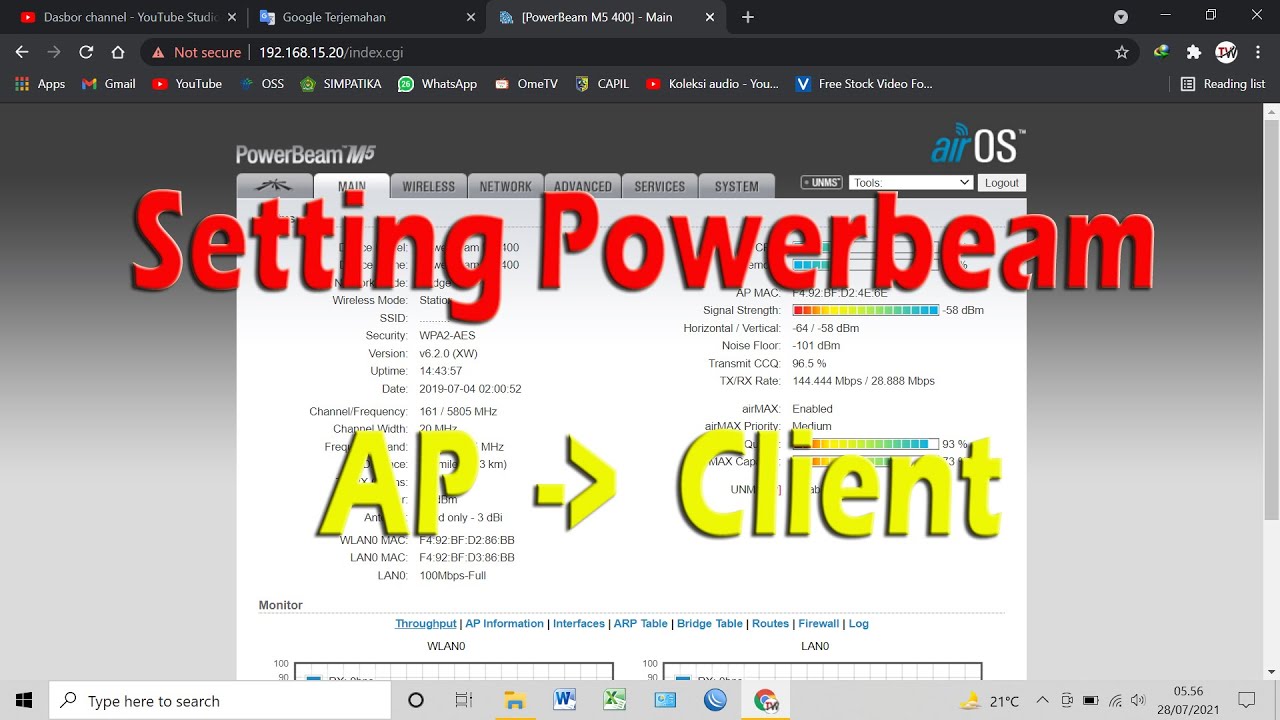Switch to the NETWORK tab
Screen dimensions: 1280x720
(506, 186)
